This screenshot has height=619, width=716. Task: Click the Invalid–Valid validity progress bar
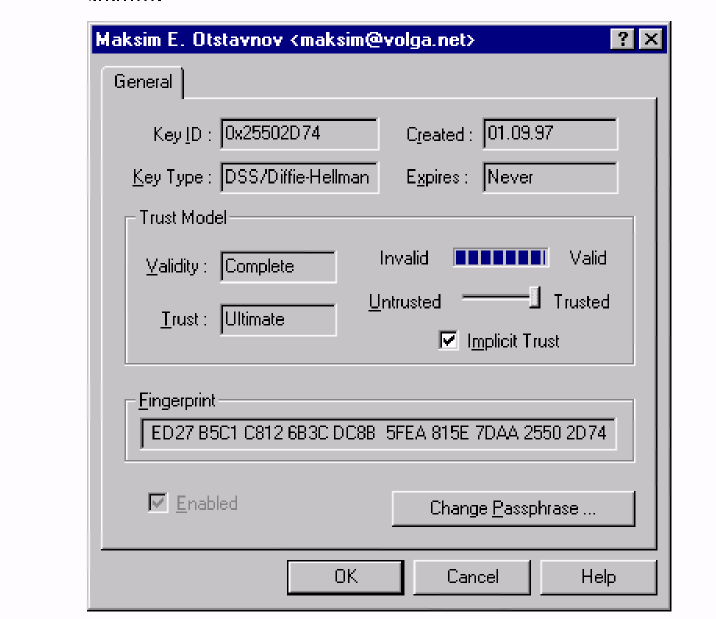click(501, 258)
